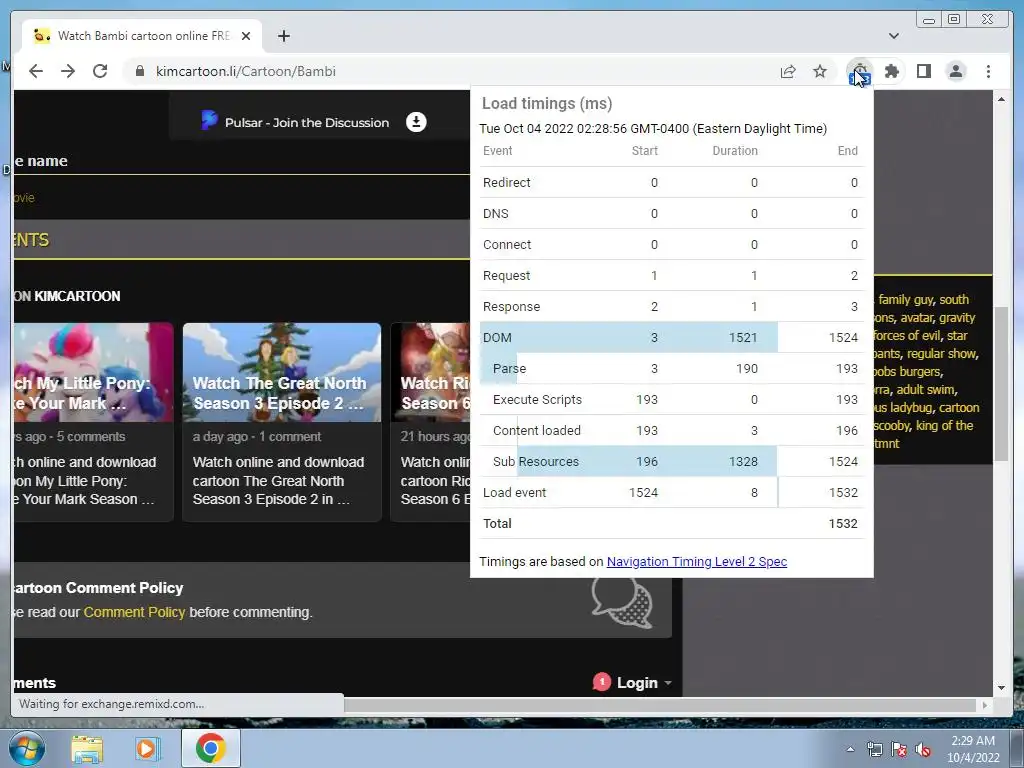
Task: Open the Windows Start button
Action: coord(27,748)
